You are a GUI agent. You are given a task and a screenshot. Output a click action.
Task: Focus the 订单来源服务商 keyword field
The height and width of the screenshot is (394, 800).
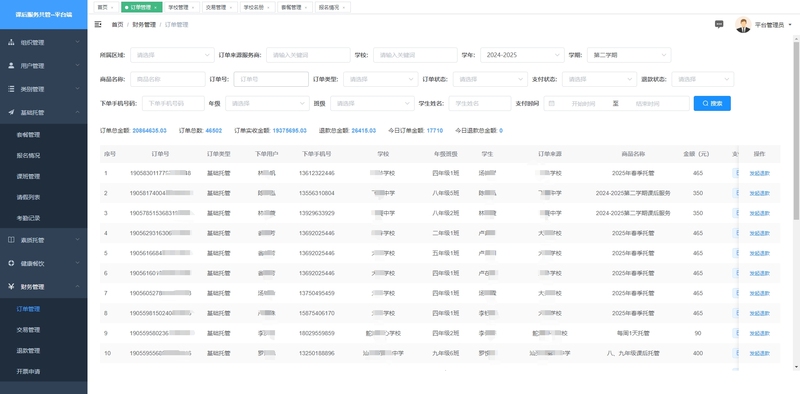tap(308, 55)
